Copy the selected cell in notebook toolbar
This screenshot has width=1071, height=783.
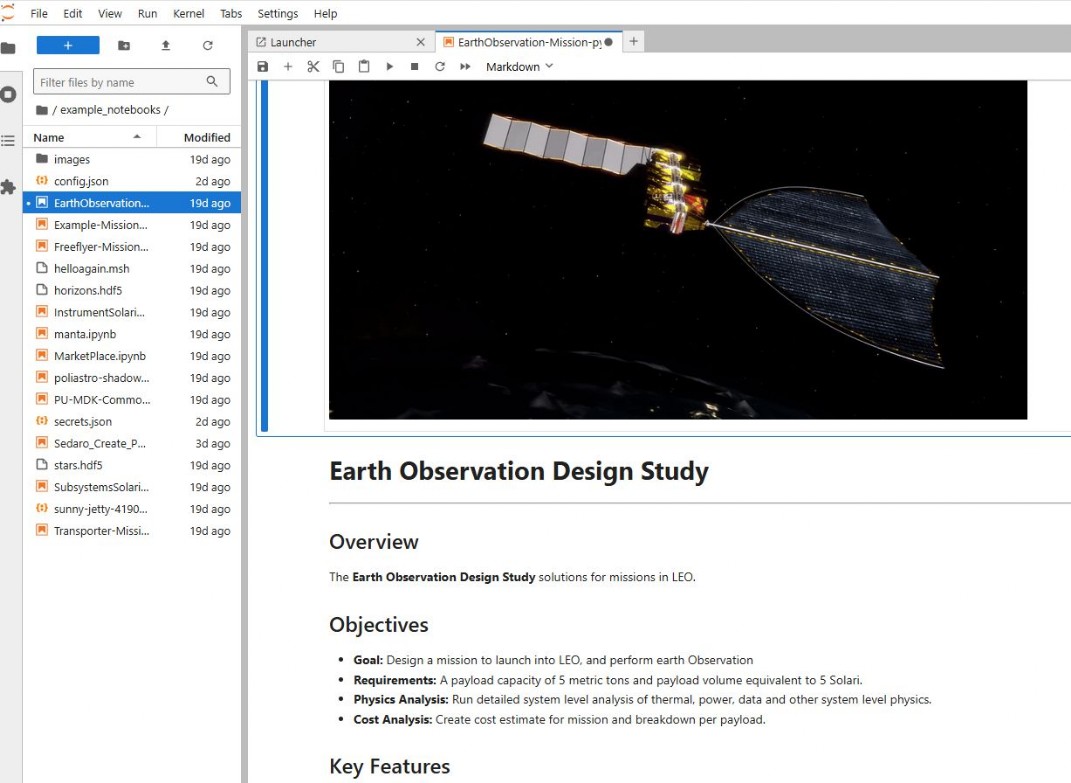click(x=338, y=67)
